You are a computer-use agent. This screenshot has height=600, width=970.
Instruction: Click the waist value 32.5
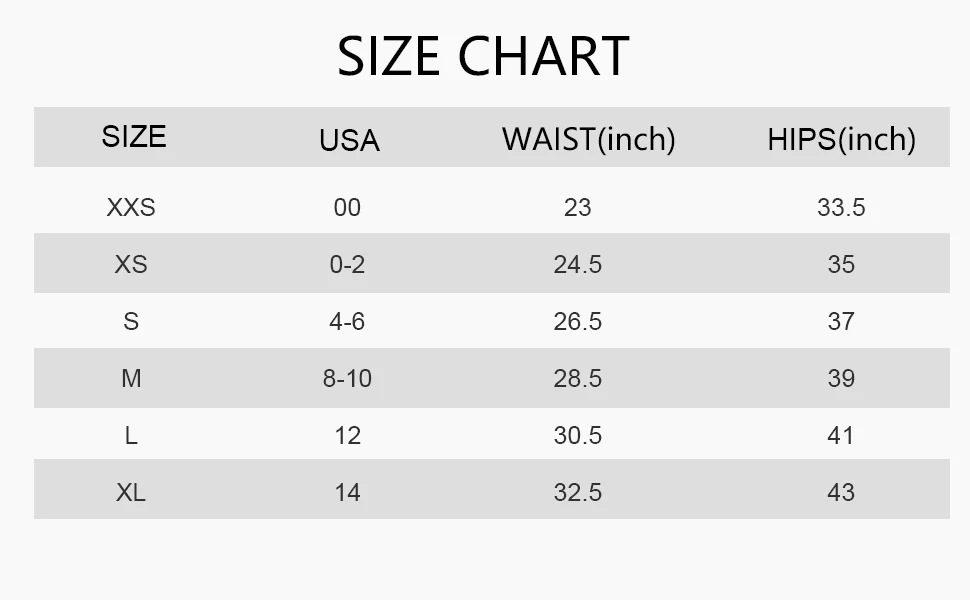pos(577,492)
